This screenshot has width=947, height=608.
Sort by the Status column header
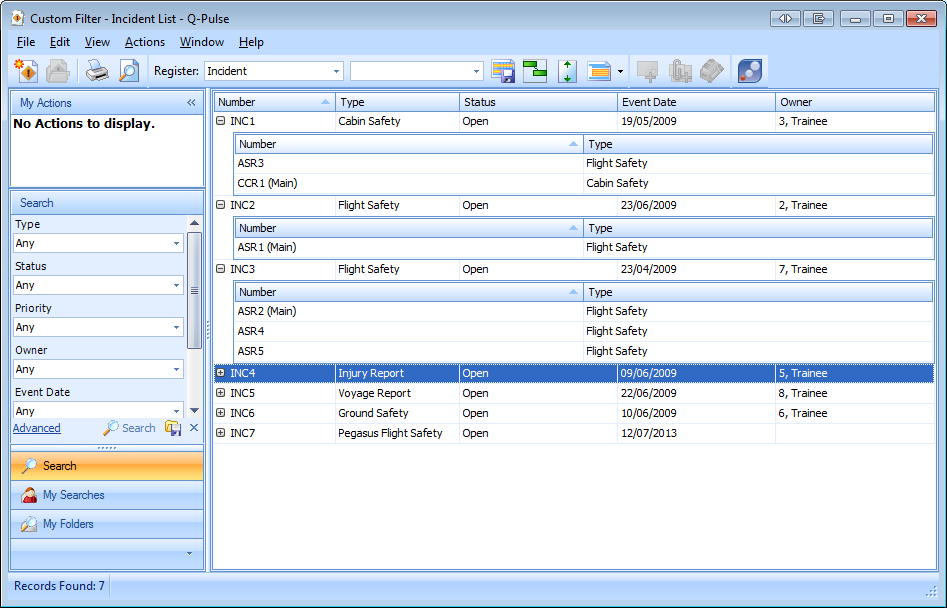538,102
